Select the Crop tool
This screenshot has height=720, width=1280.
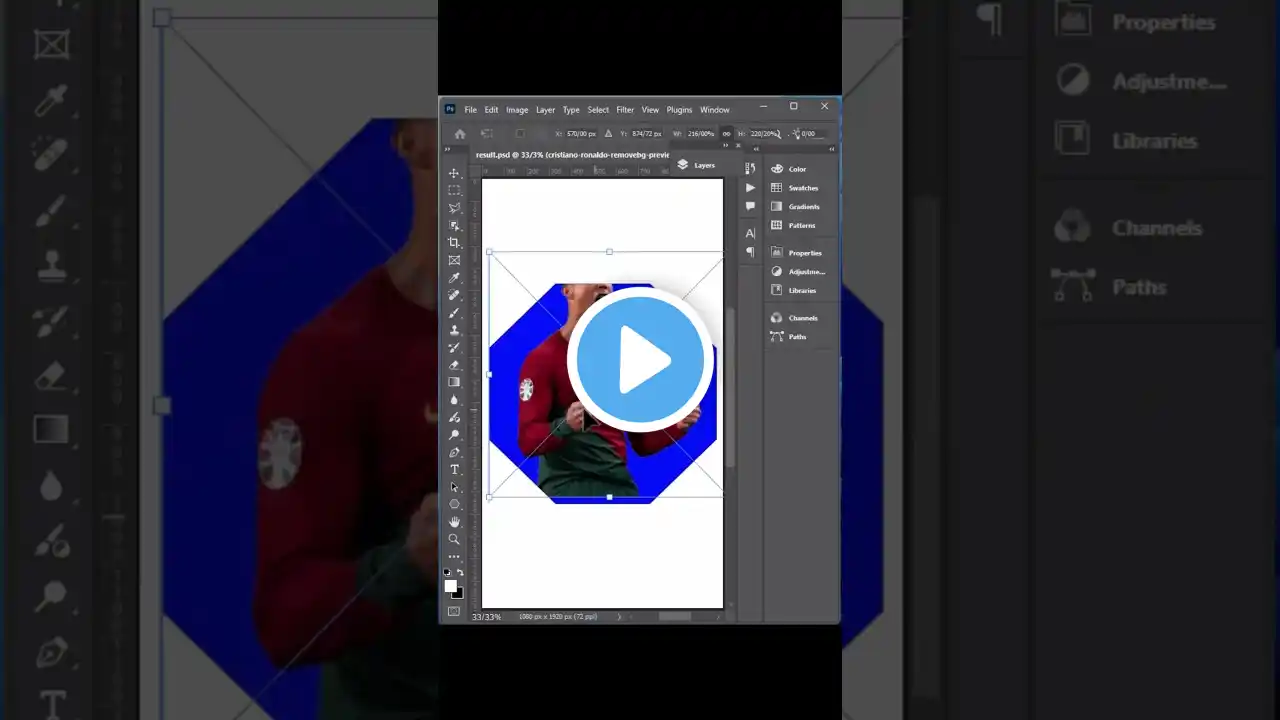pos(454,242)
